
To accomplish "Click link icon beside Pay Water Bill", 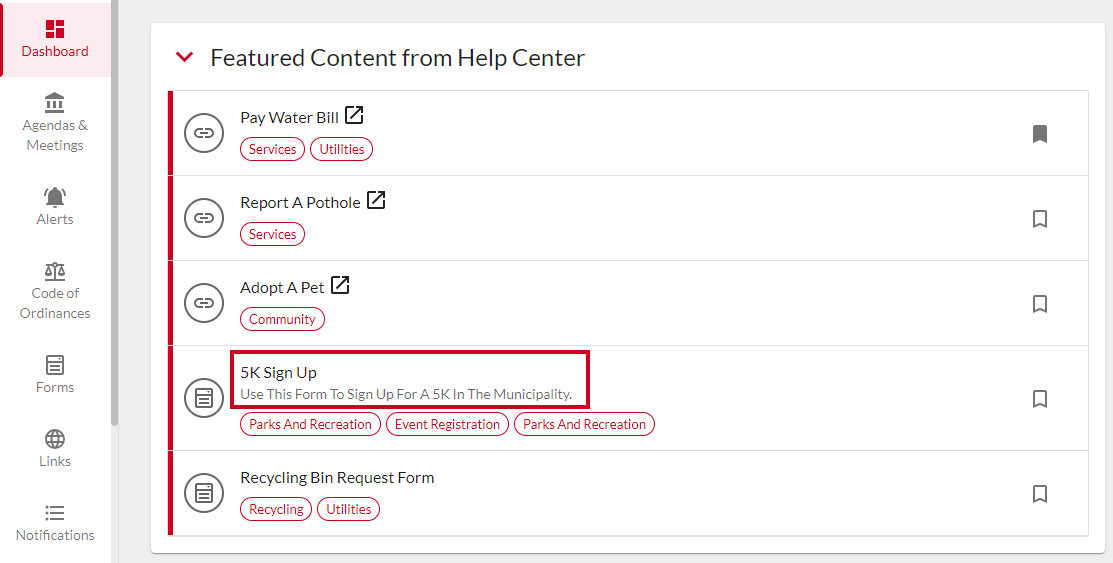I will tap(204, 133).
